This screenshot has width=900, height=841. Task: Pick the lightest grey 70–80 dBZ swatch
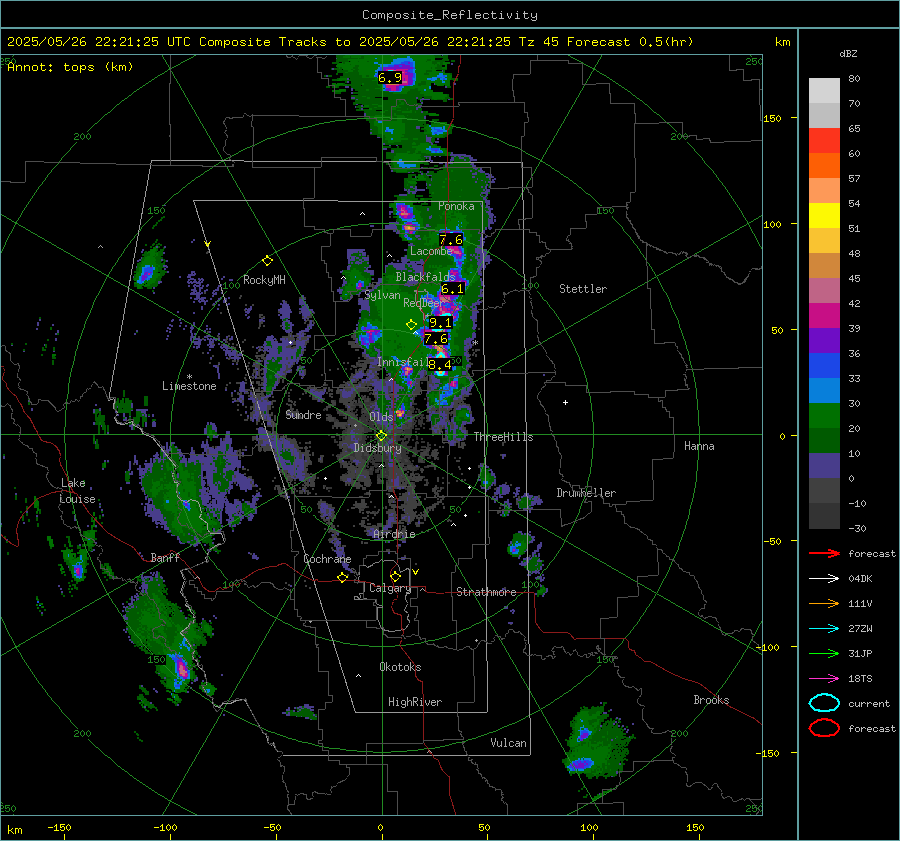click(824, 91)
